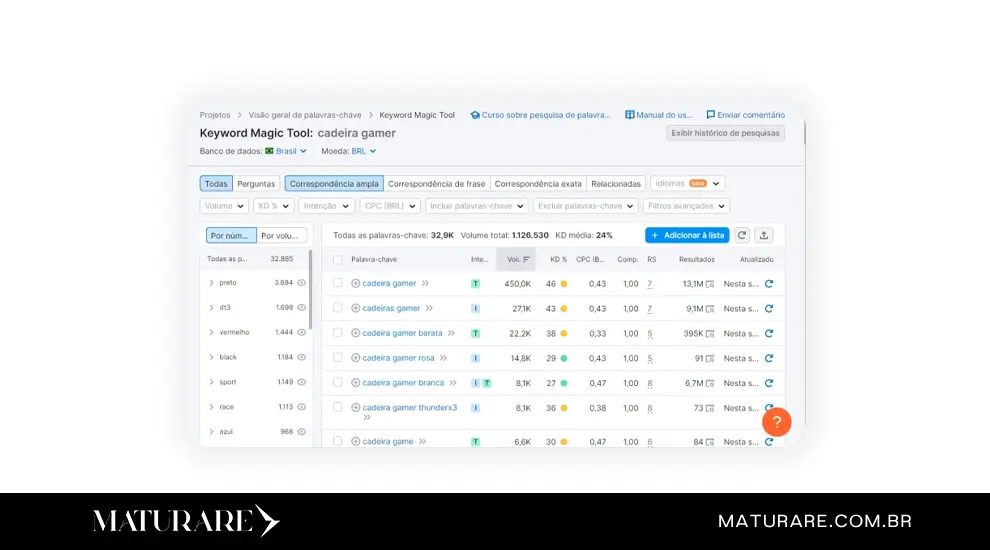Click the plus icon next to 'cadeira gamer branca'
Image resolution: width=990 pixels, height=550 pixels.
(x=355, y=383)
